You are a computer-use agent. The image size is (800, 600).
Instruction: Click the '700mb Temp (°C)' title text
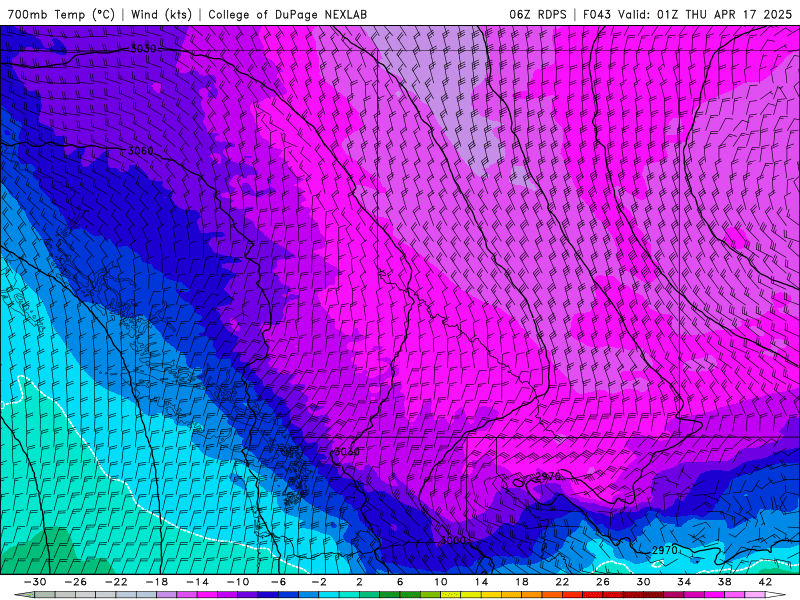pyautogui.click(x=61, y=14)
